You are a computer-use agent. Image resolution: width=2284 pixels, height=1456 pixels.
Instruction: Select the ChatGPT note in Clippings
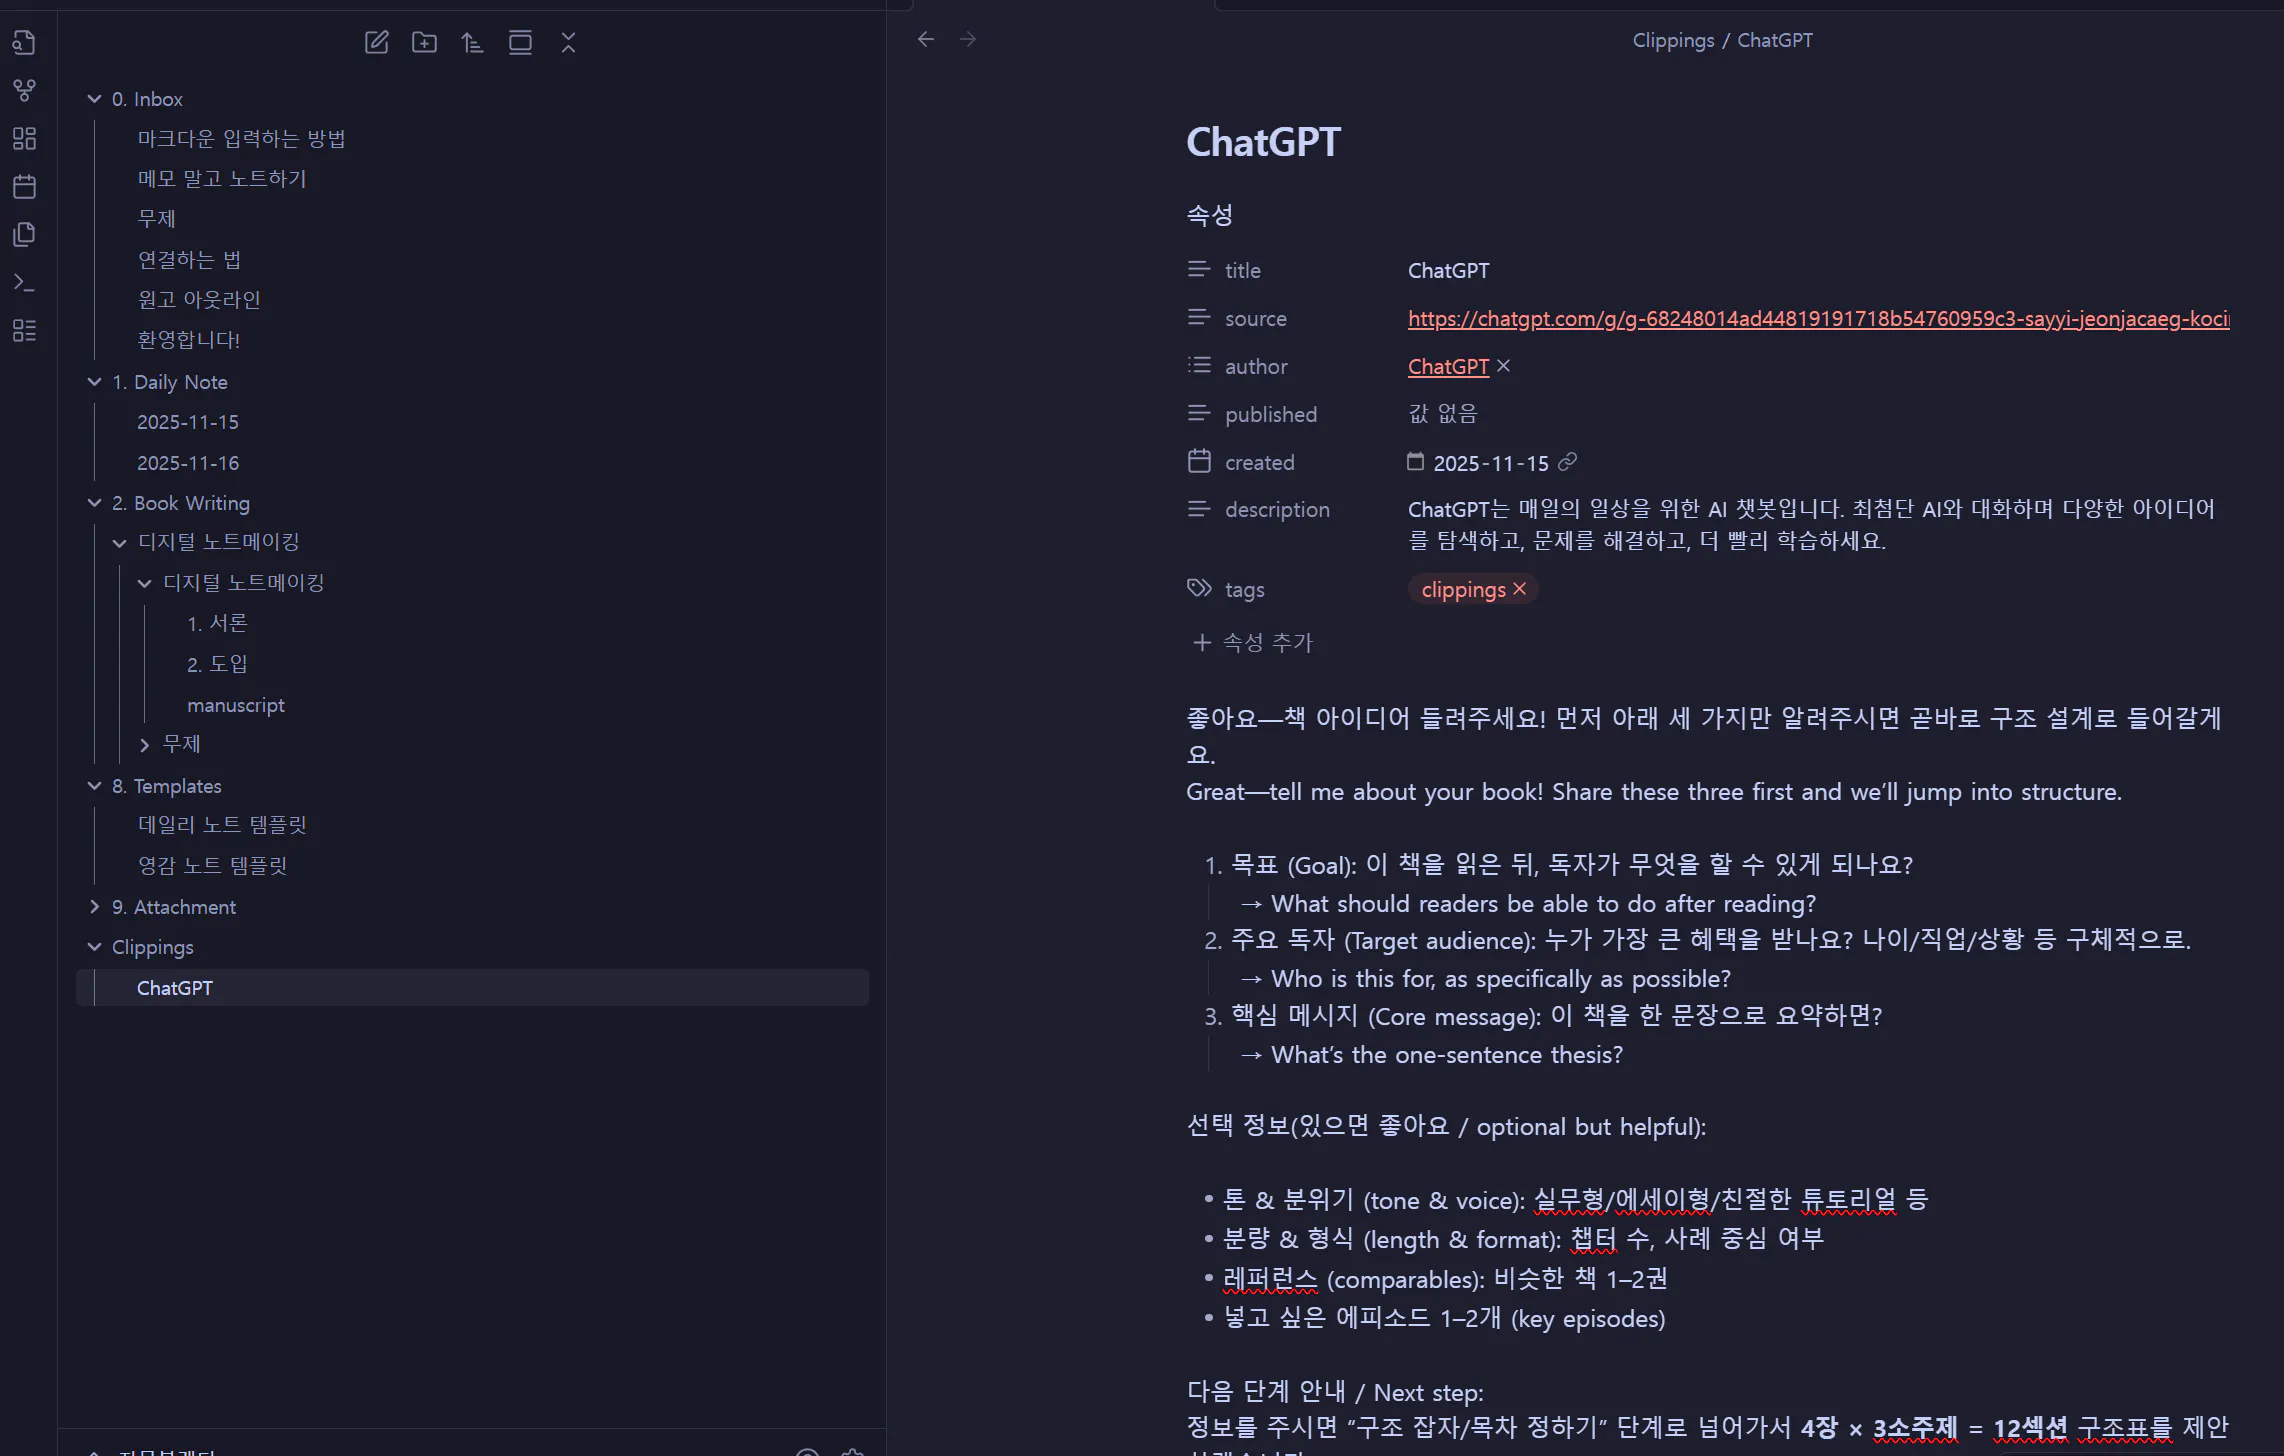(x=472, y=988)
